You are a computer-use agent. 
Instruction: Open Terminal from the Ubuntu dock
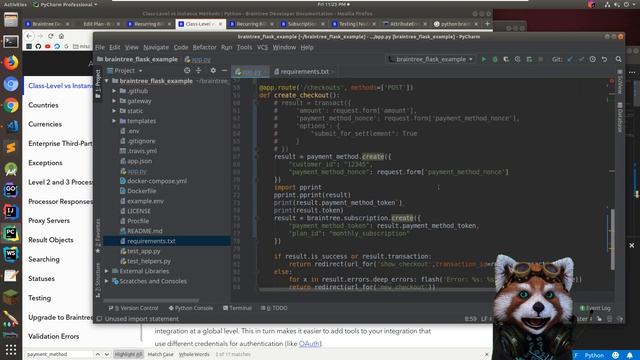tap(11, 42)
